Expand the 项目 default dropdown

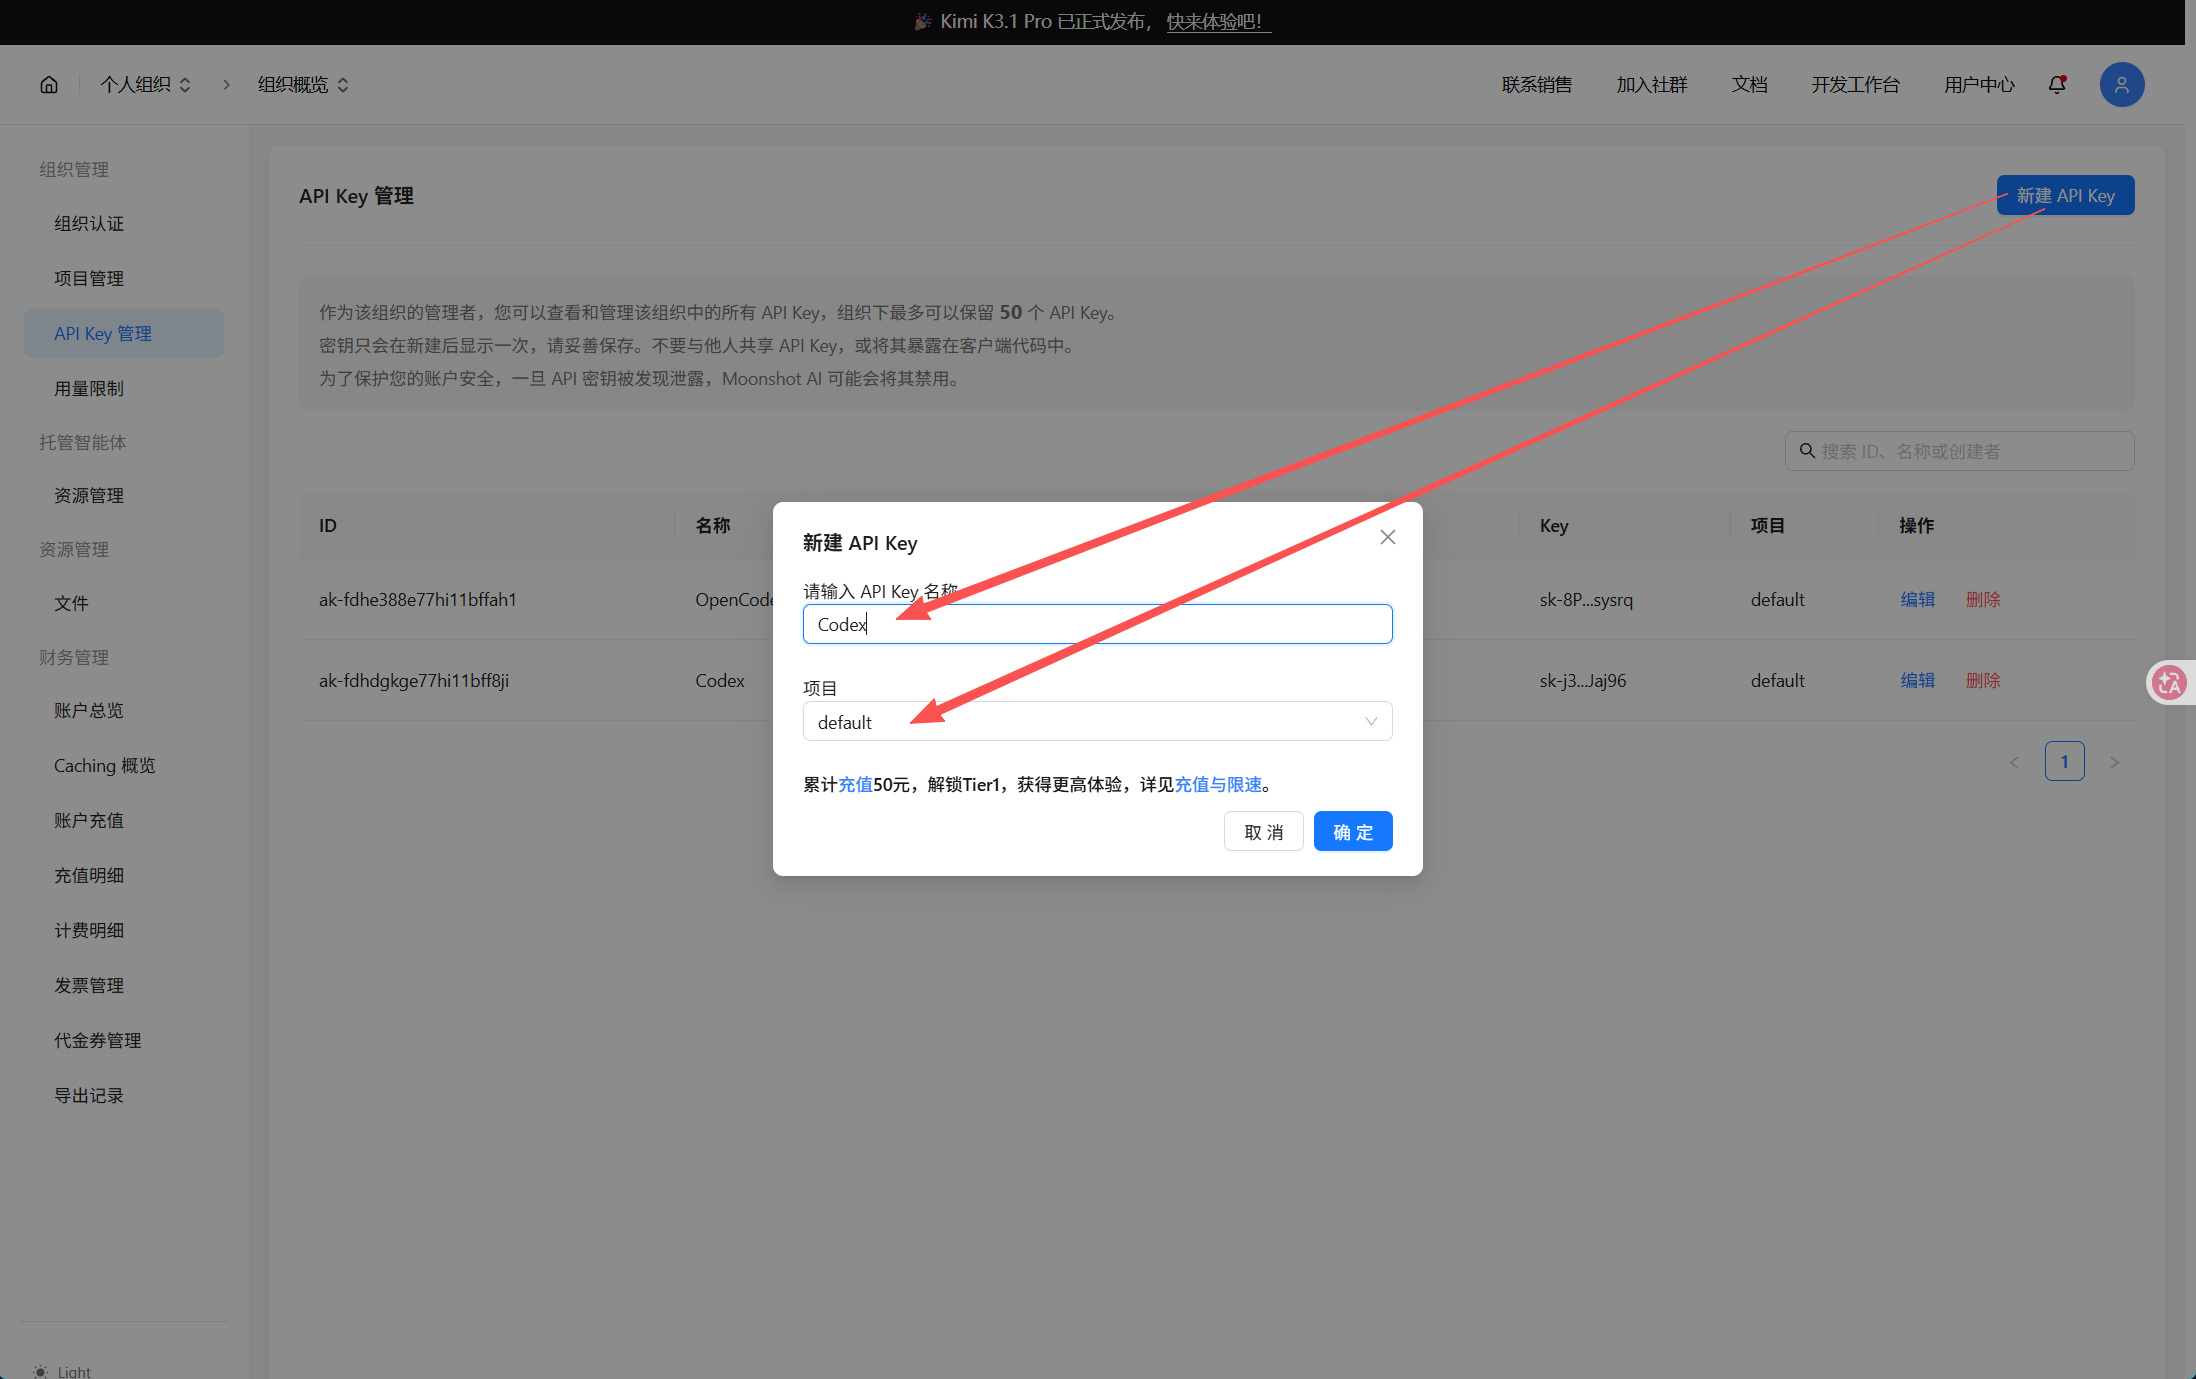click(1097, 722)
